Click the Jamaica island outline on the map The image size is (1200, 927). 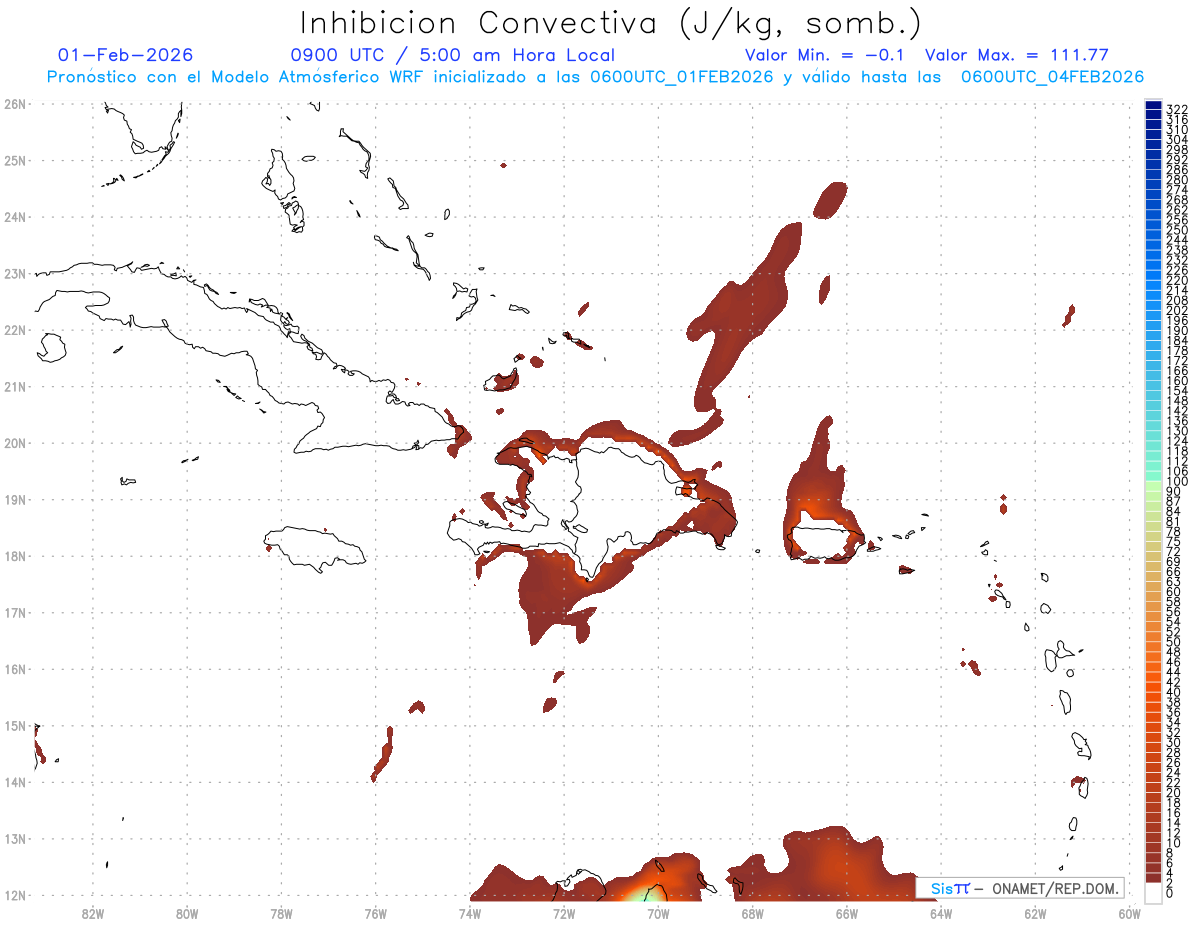click(314, 548)
